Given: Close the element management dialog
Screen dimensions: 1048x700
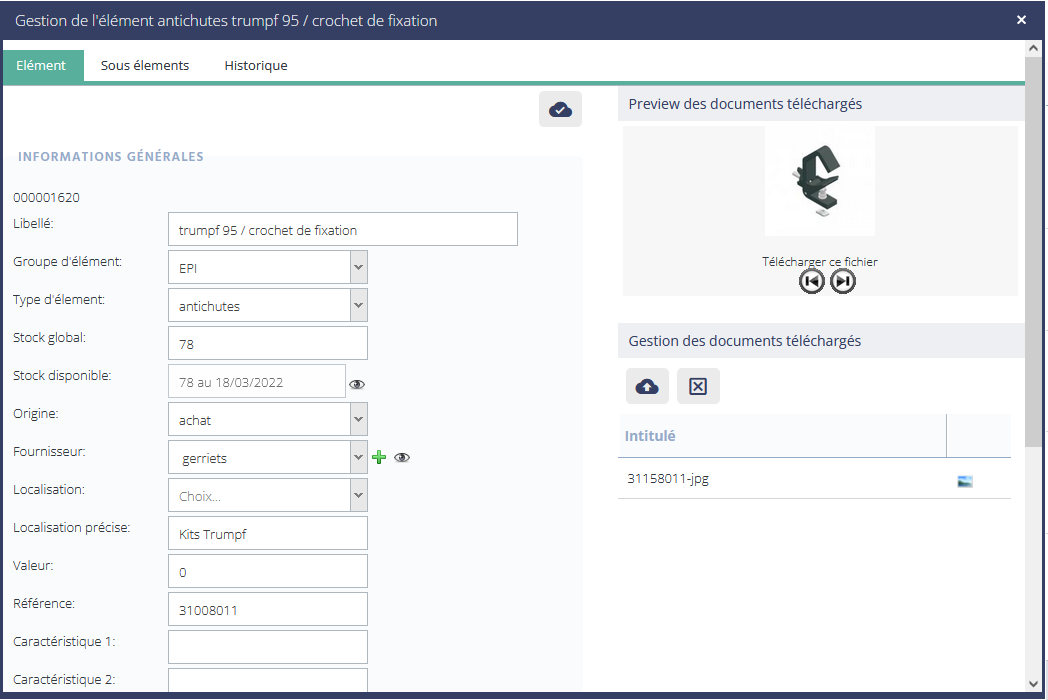Looking at the screenshot, I should click(x=1021, y=20).
